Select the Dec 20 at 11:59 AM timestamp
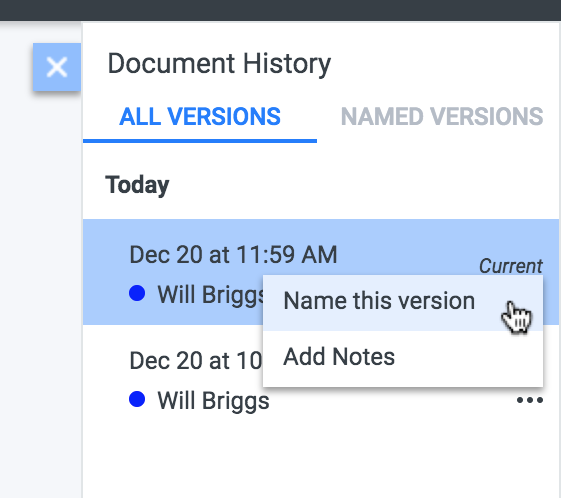The height and width of the screenshot is (498, 561). 233,255
